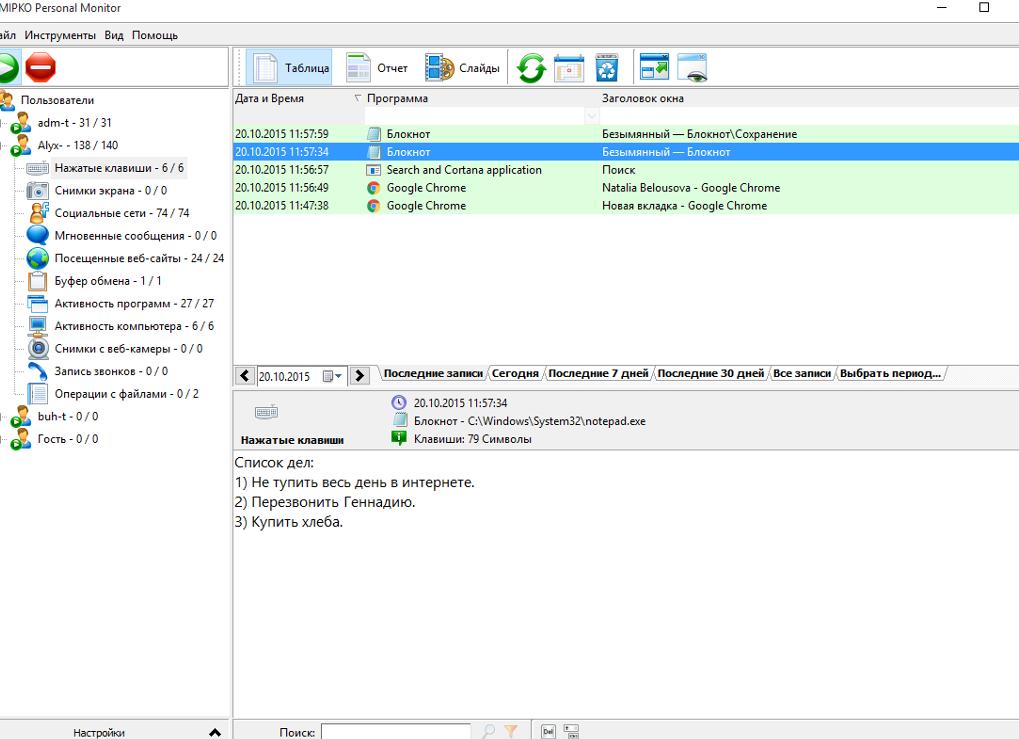The width and height of the screenshot is (1019, 739).
Task: Switch to Таблица view
Action: [x=290, y=68]
